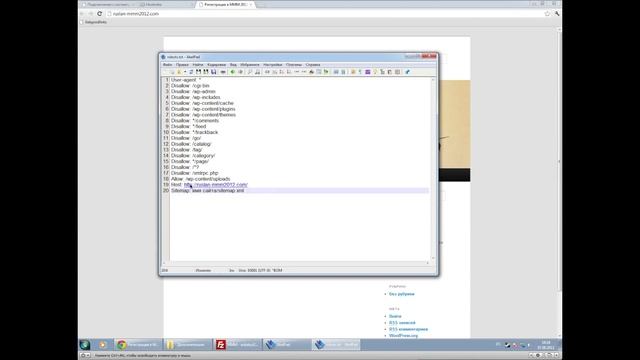640x360 pixels.
Task: Open the Справка menu in AkelPad
Action: [x=313, y=64]
